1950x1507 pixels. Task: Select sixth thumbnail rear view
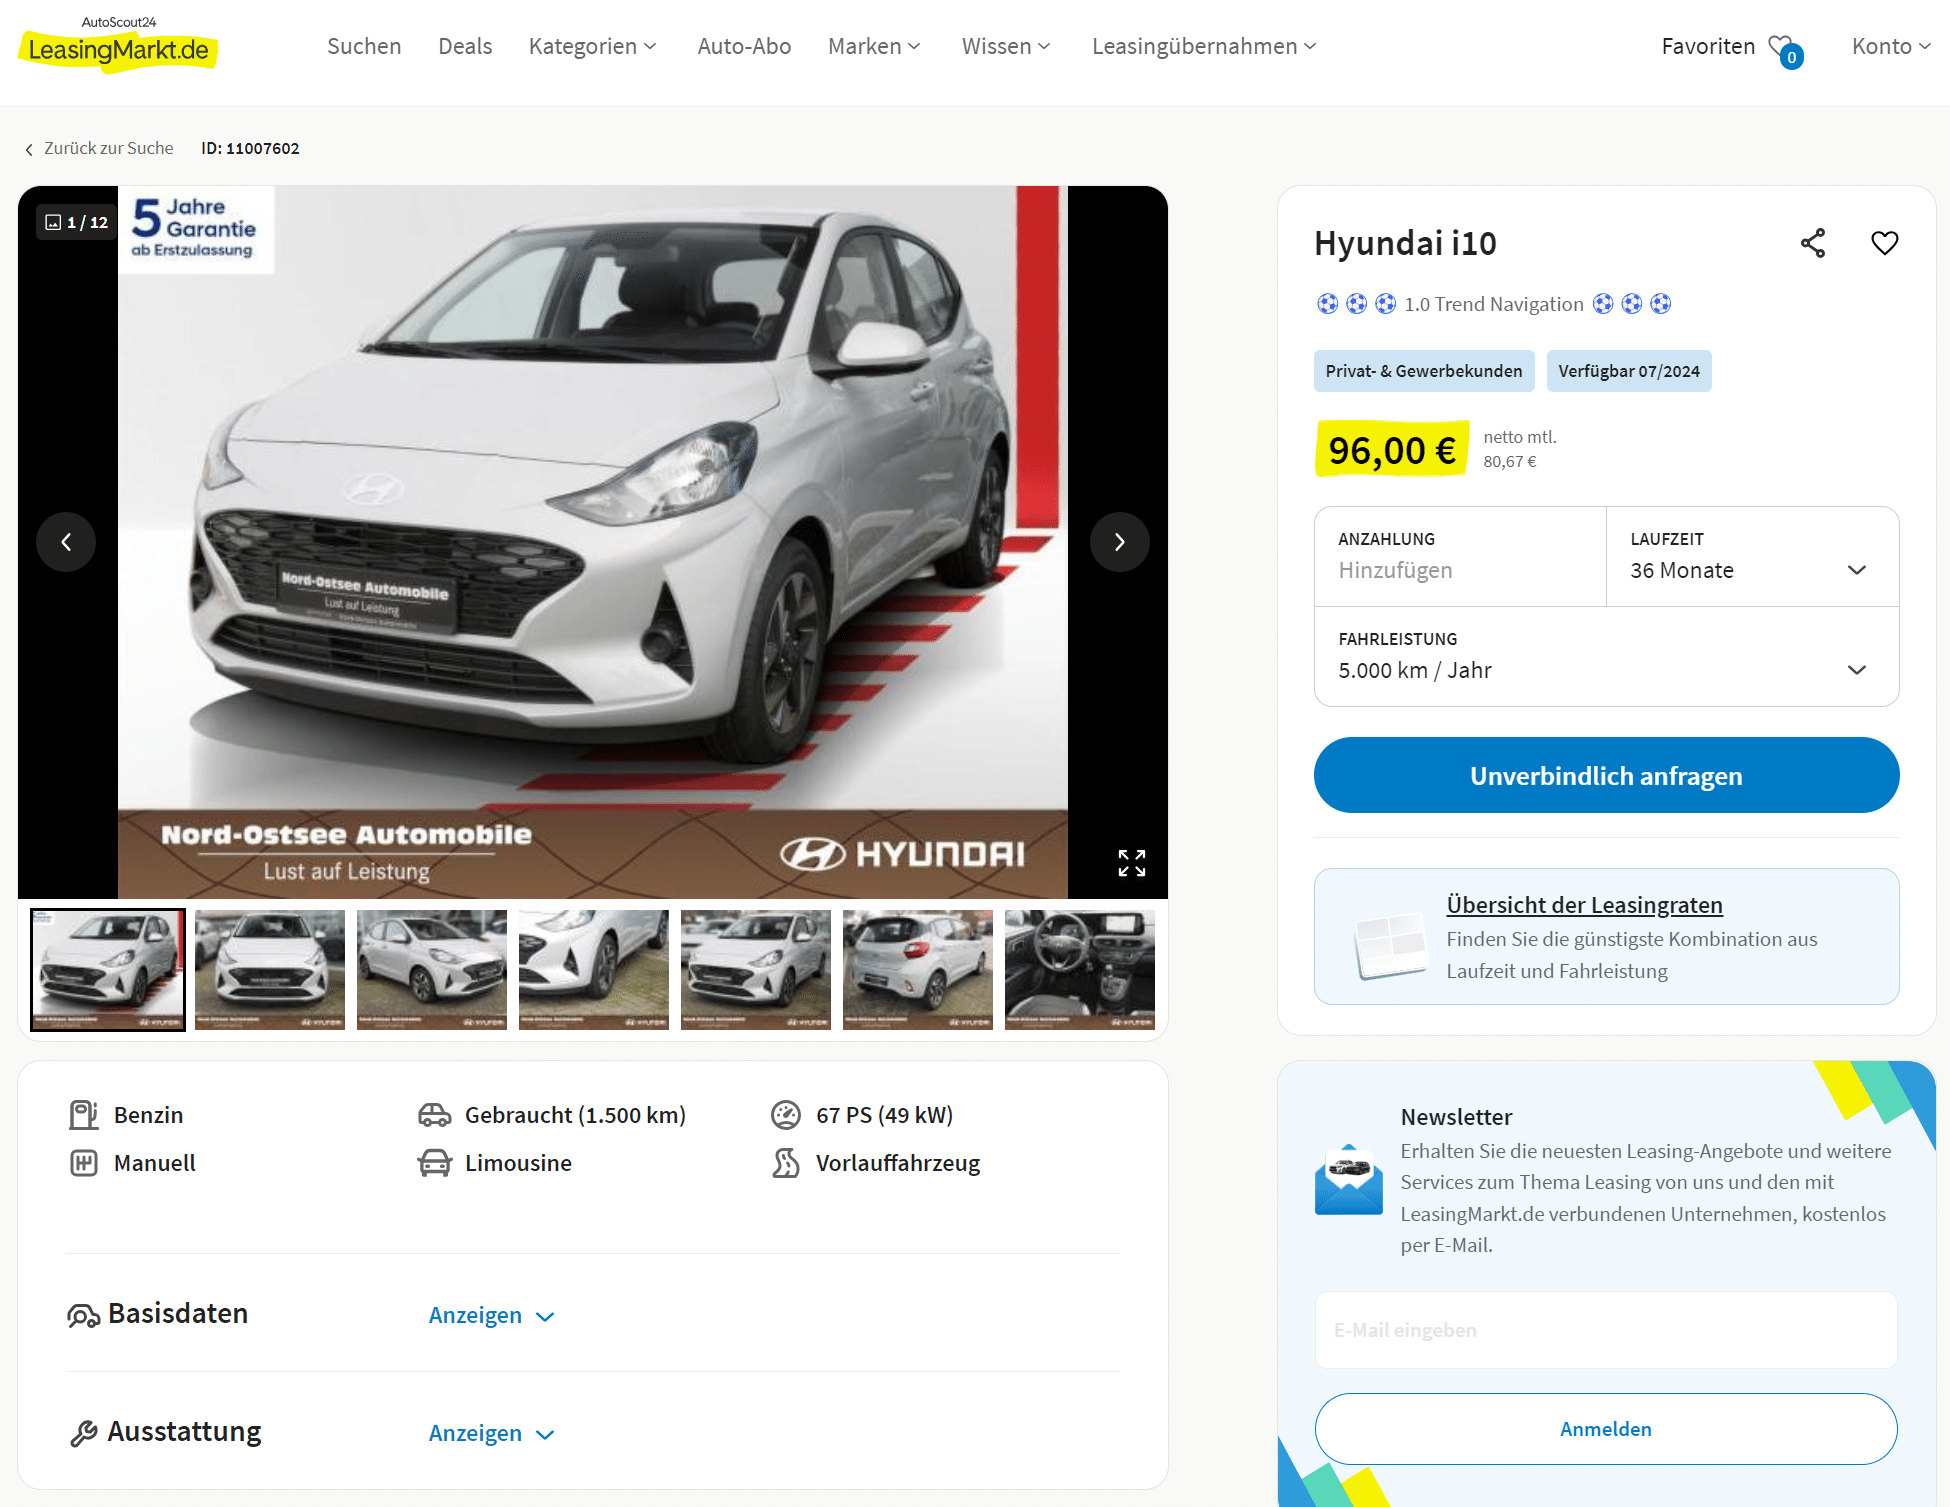tap(918, 969)
